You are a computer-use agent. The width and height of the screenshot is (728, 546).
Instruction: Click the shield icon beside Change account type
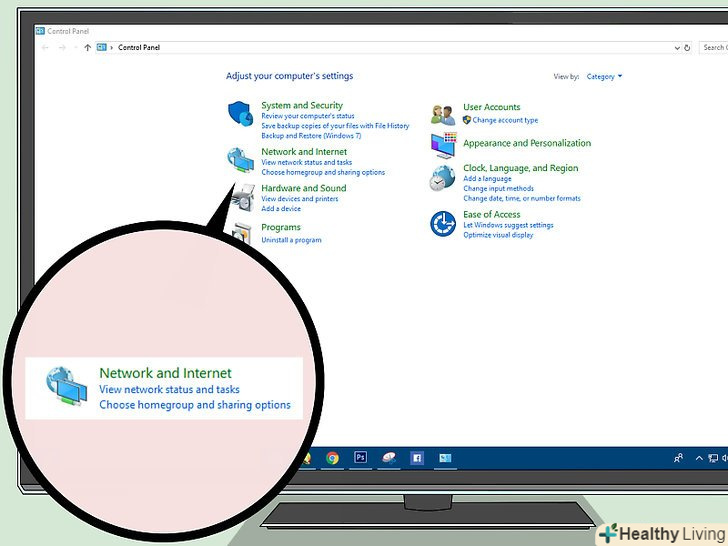[467, 120]
